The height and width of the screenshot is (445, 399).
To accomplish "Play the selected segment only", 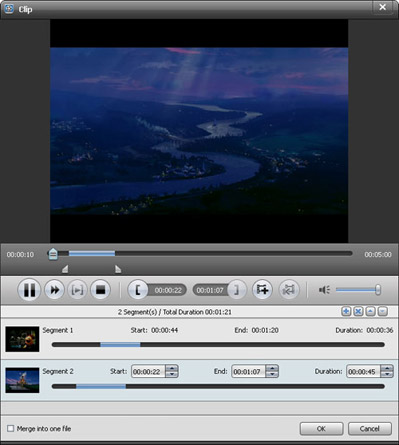I will [x=77, y=290].
